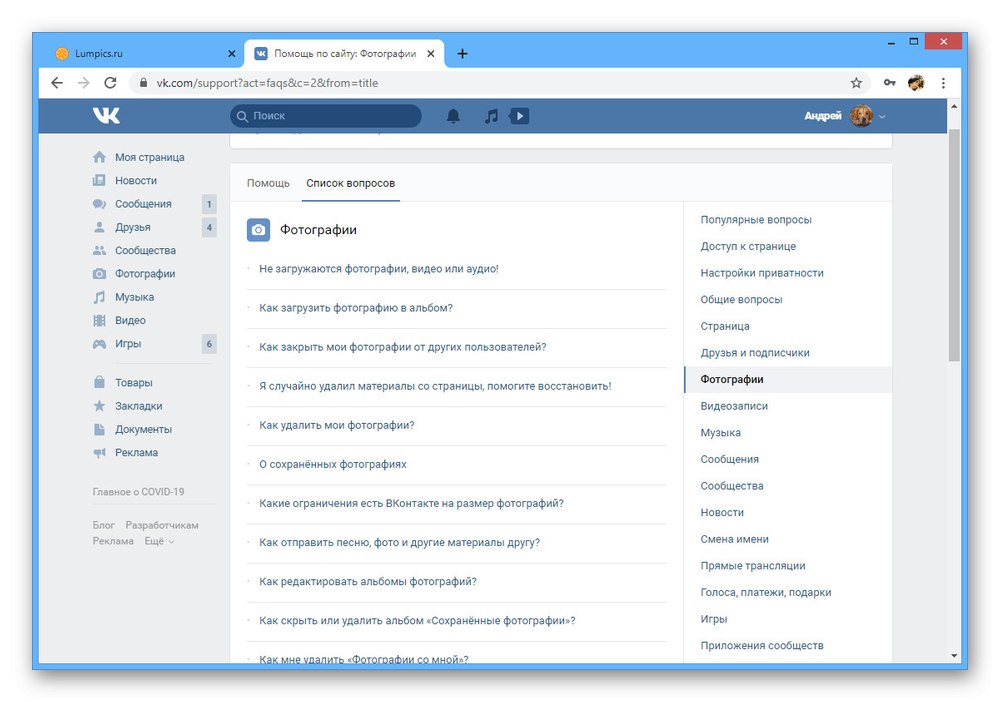Open a new browser tab

click(x=462, y=54)
